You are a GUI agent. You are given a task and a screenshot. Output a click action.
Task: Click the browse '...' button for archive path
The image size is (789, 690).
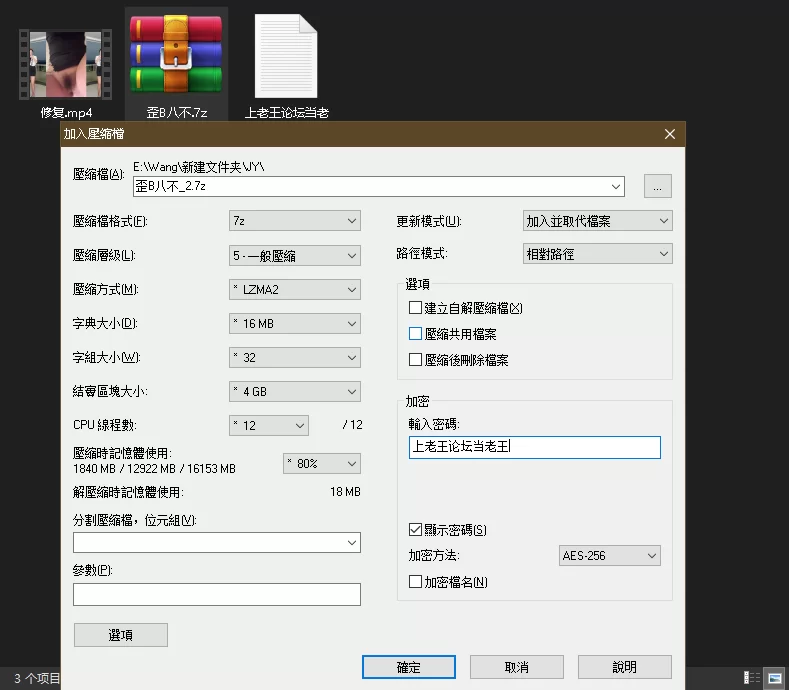657,186
